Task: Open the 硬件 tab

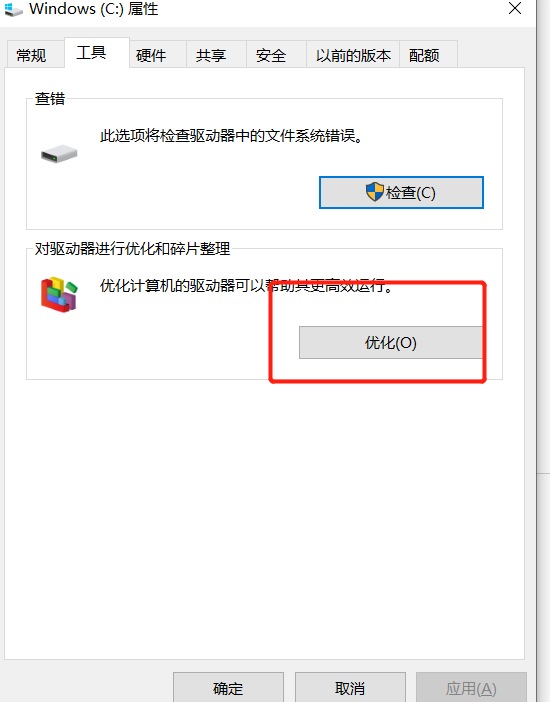Action: tap(151, 56)
